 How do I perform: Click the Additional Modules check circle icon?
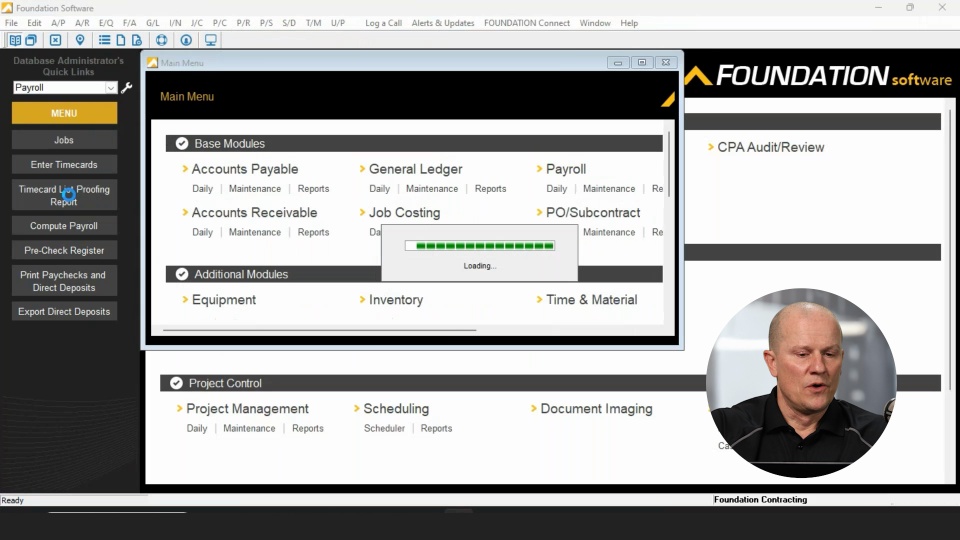(182, 274)
